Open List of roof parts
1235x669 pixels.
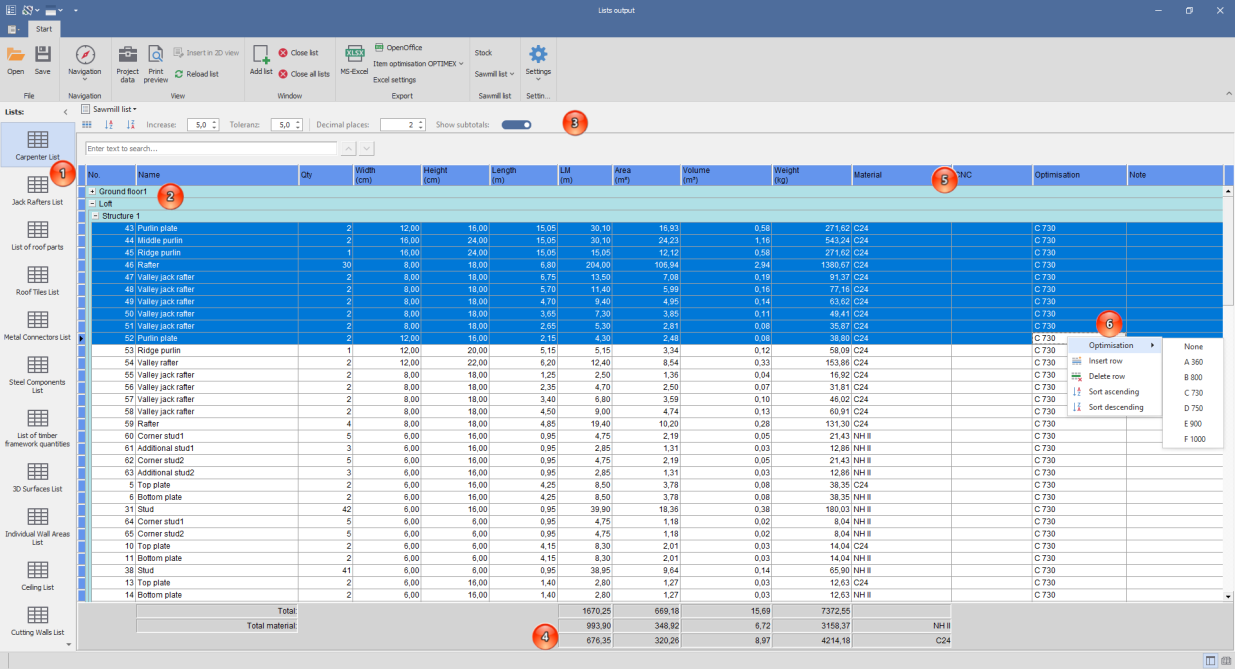(38, 235)
